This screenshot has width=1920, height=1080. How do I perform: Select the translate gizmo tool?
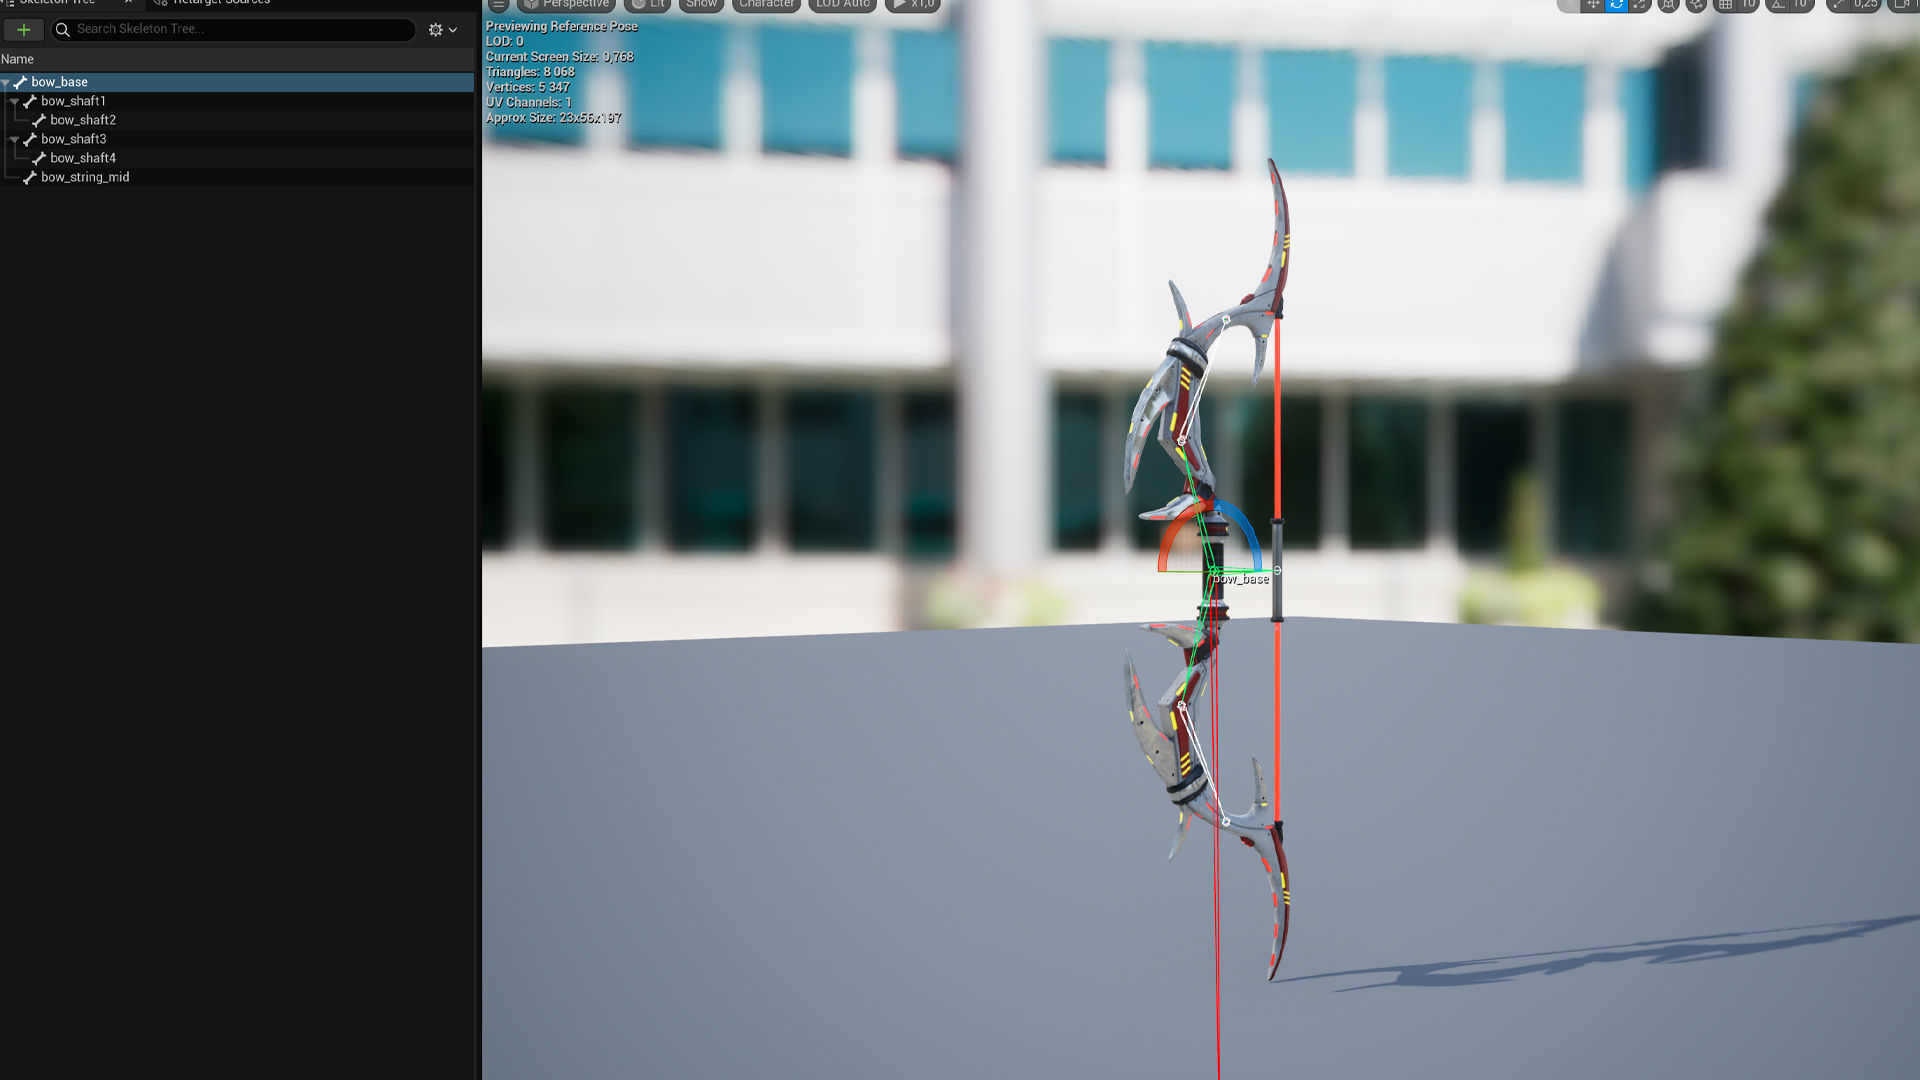pyautogui.click(x=1593, y=5)
